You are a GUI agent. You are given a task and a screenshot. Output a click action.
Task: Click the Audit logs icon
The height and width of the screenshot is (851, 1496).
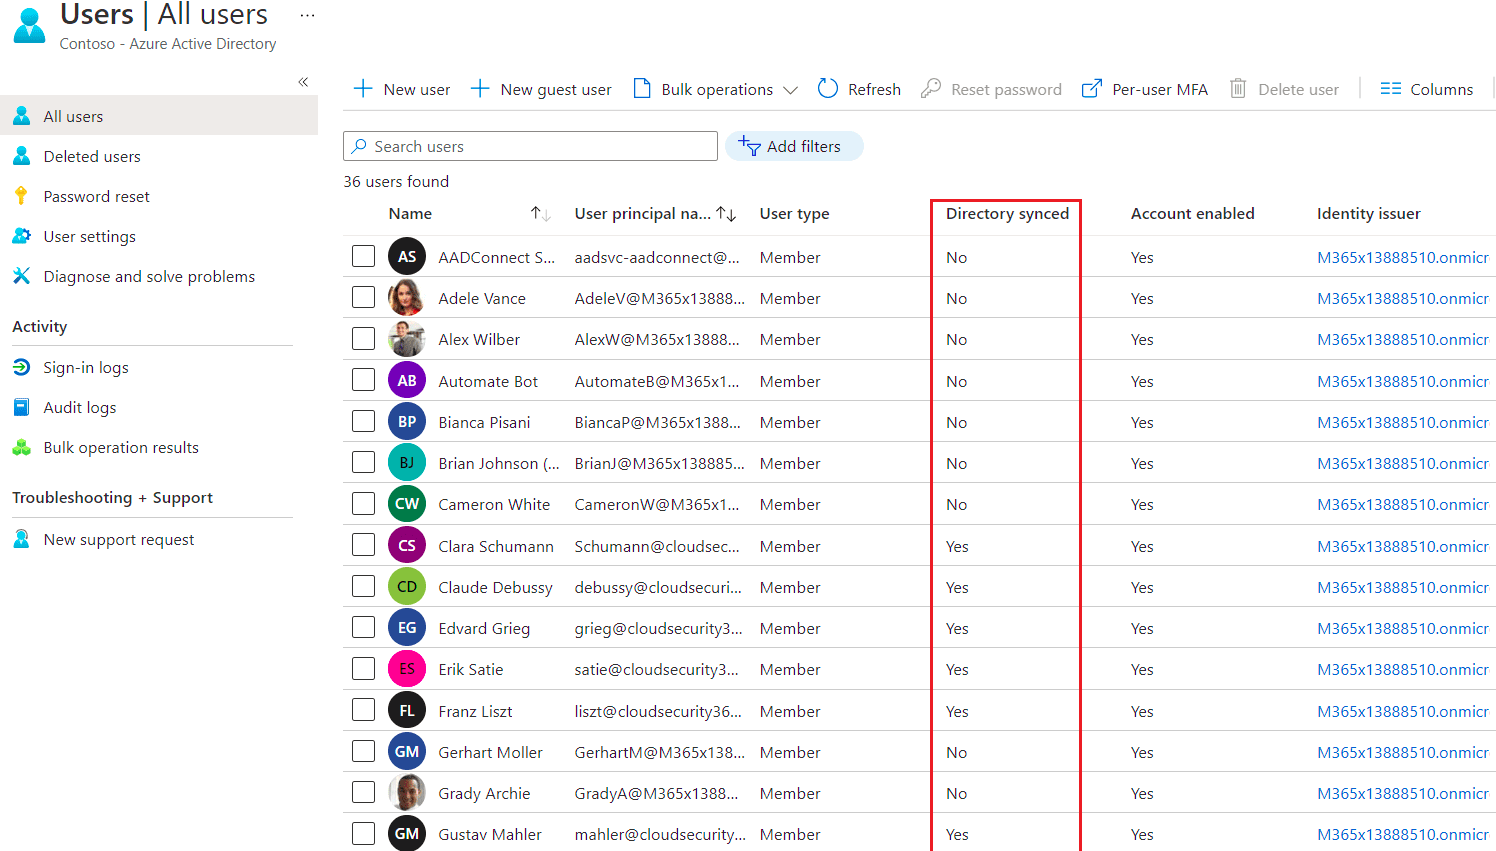click(22, 407)
